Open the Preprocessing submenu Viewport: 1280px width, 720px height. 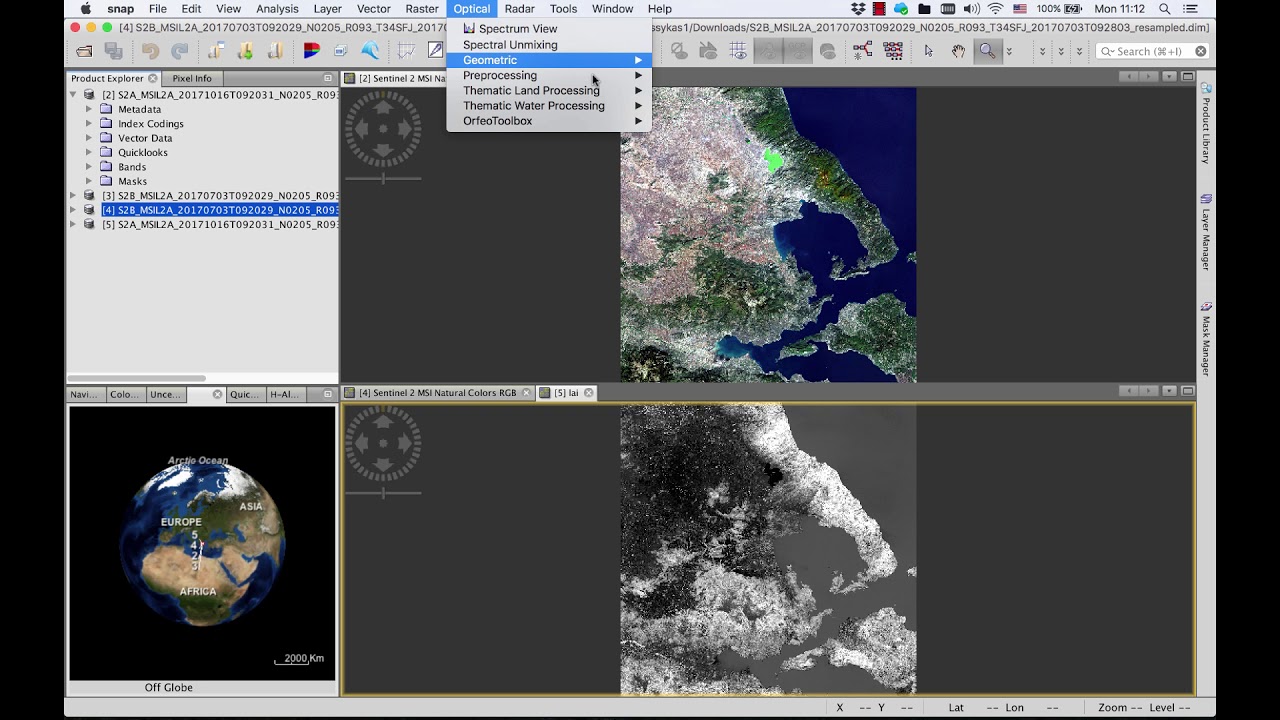click(548, 75)
